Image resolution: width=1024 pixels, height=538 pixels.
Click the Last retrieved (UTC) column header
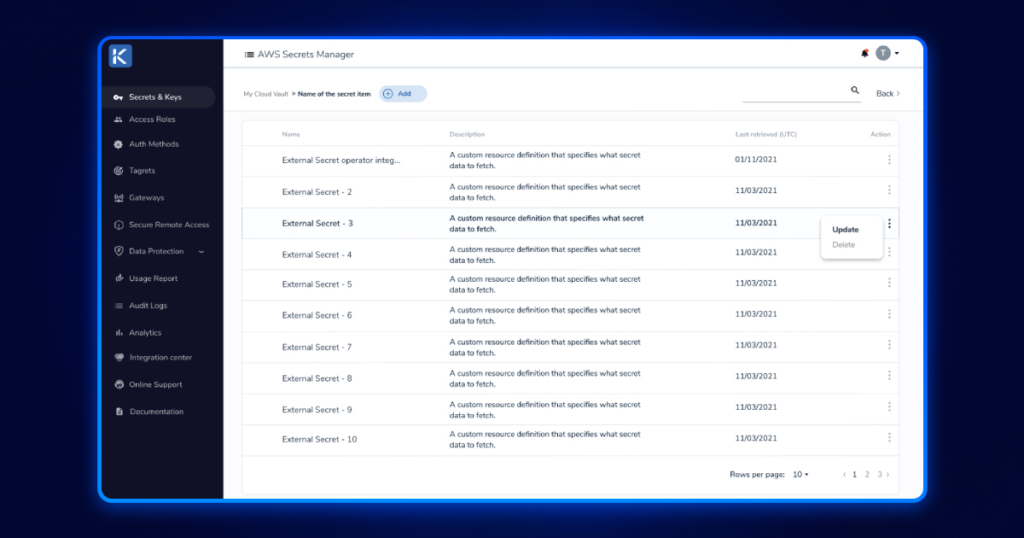coord(765,134)
